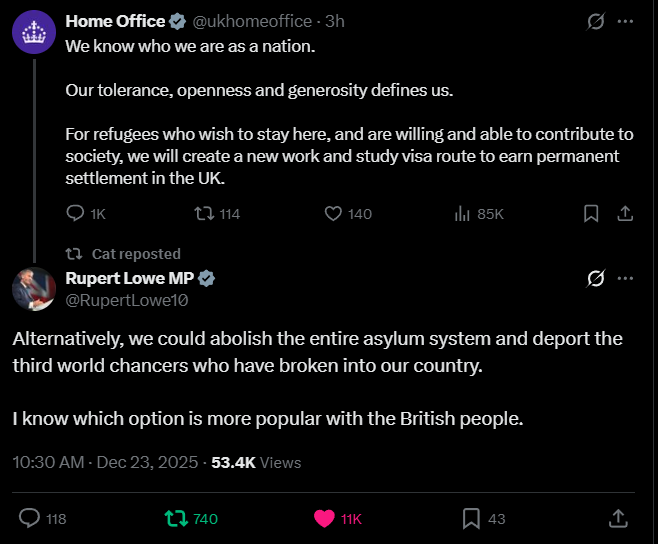658x544 pixels.
Task: Share the Home Office tweet
Action: pos(624,213)
